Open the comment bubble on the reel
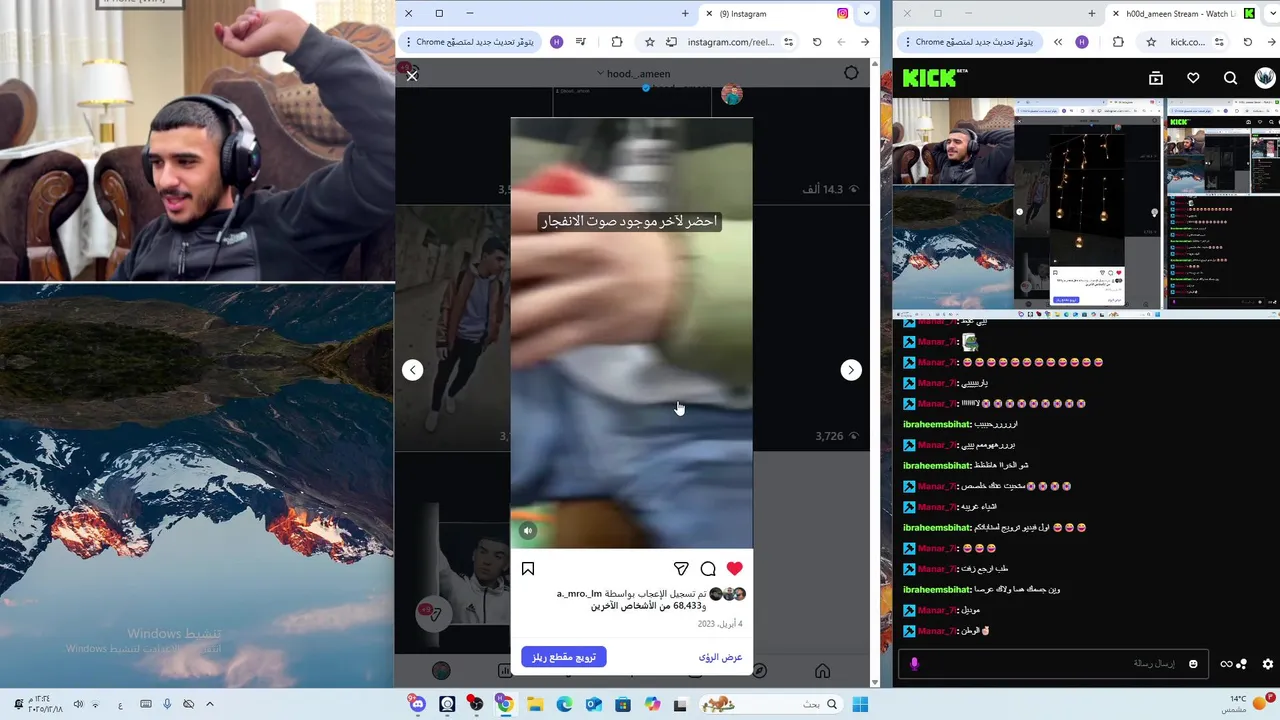The width and height of the screenshot is (1280, 720). 708,569
